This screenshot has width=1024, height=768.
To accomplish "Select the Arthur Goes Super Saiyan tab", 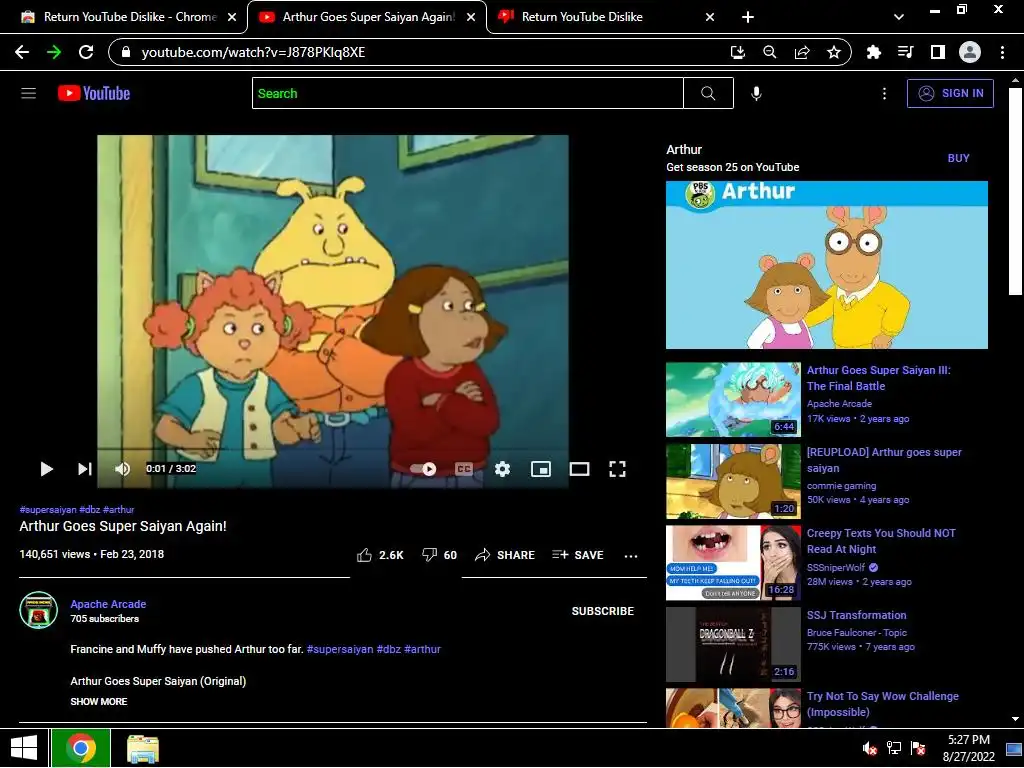I will (x=367, y=17).
